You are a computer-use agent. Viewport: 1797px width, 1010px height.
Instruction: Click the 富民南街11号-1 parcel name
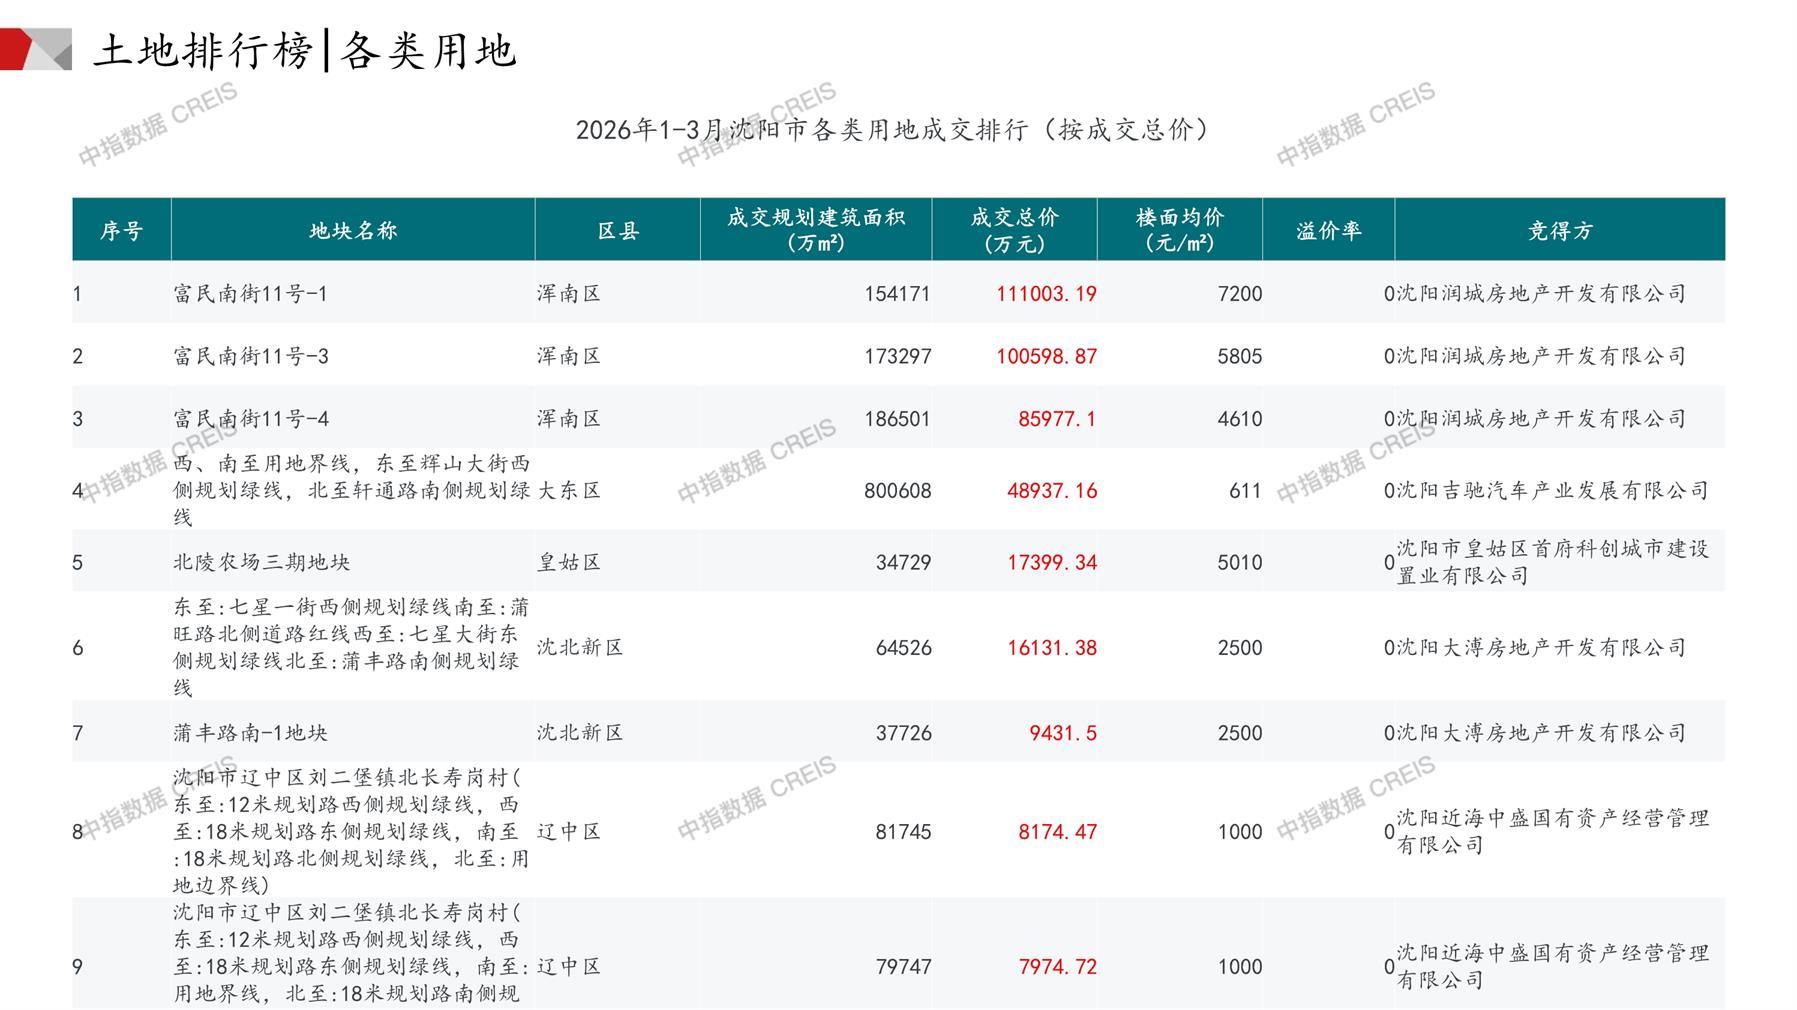tap(250, 294)
